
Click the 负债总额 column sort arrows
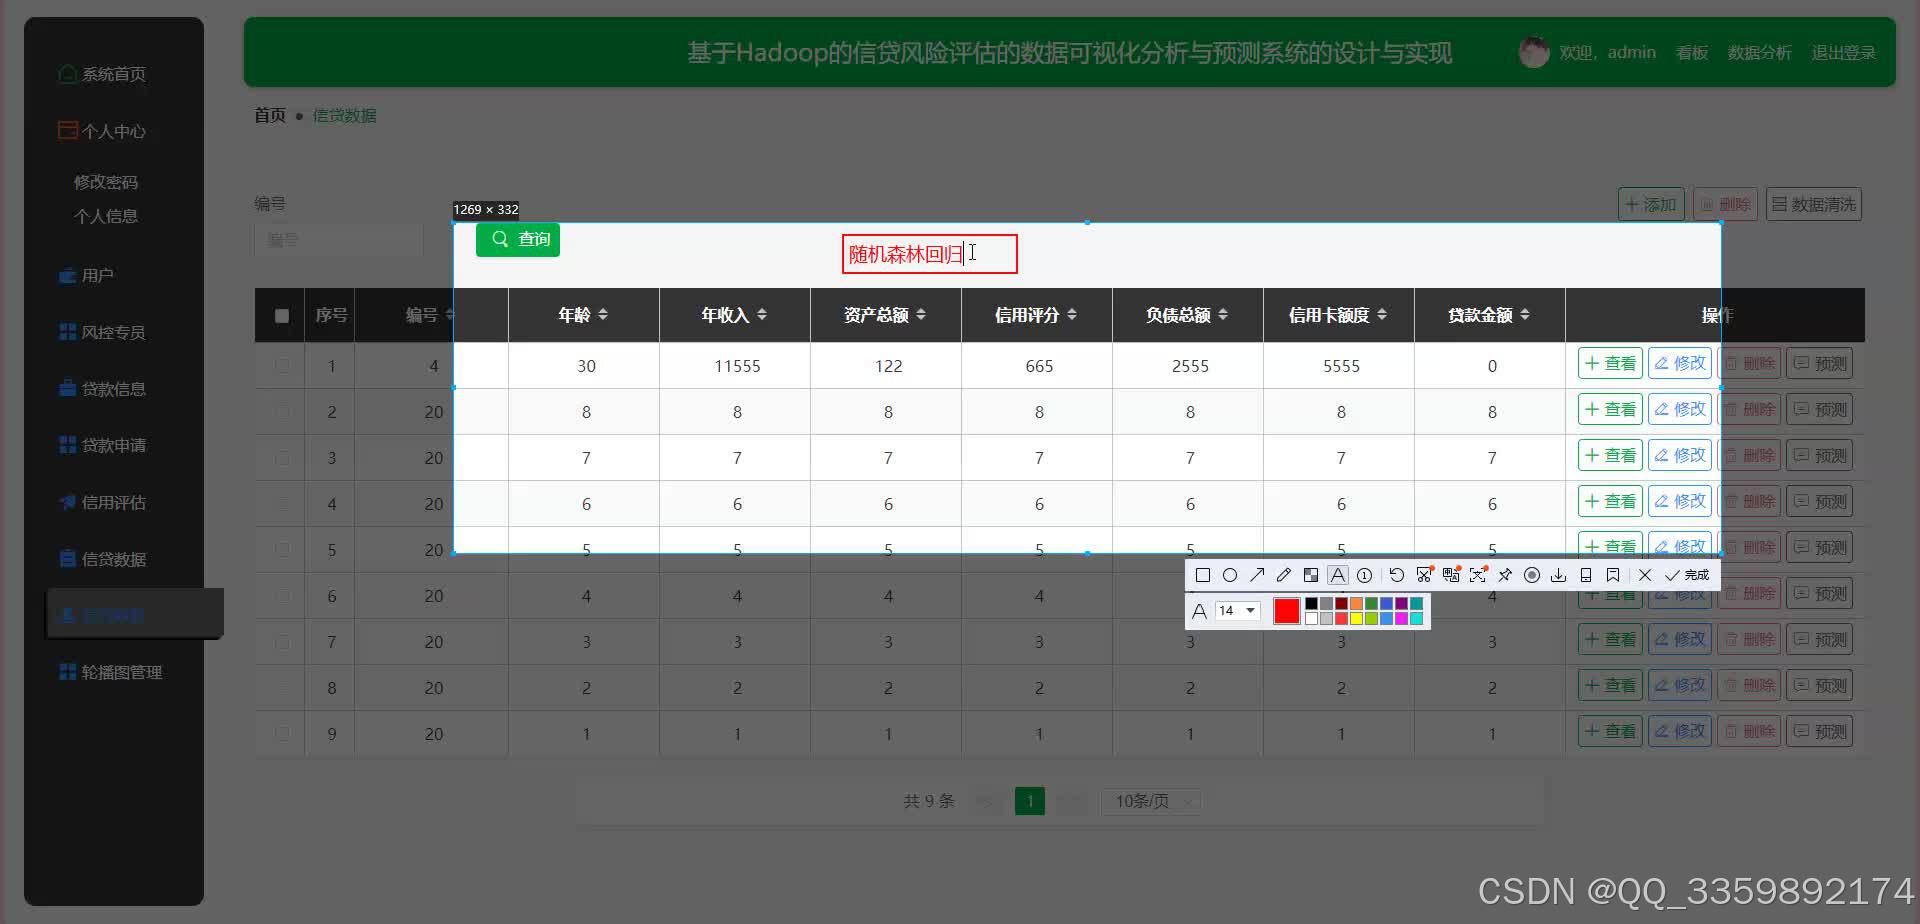[x=1223, y=315]
